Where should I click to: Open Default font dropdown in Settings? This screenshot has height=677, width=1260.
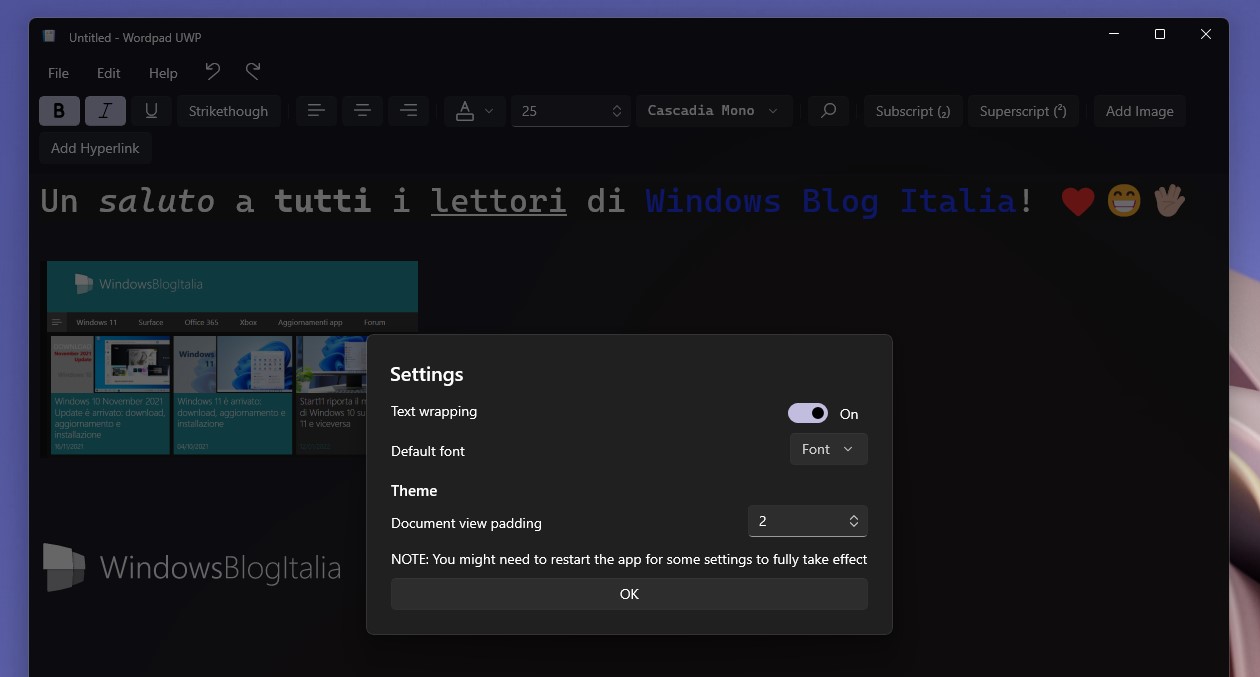point(828,449)
